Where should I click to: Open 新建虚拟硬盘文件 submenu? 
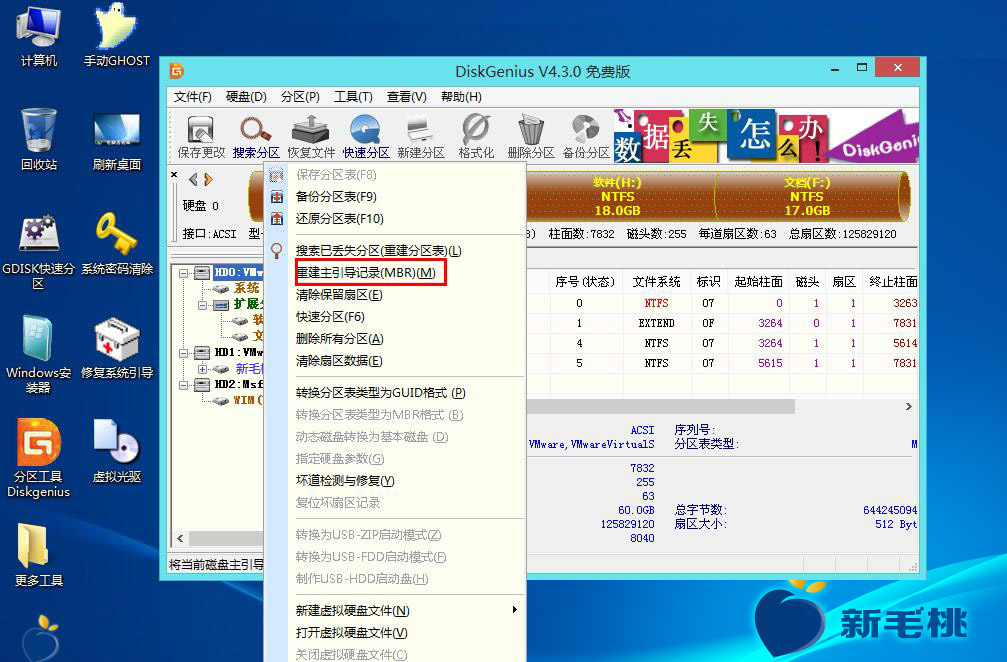point(396,611)
